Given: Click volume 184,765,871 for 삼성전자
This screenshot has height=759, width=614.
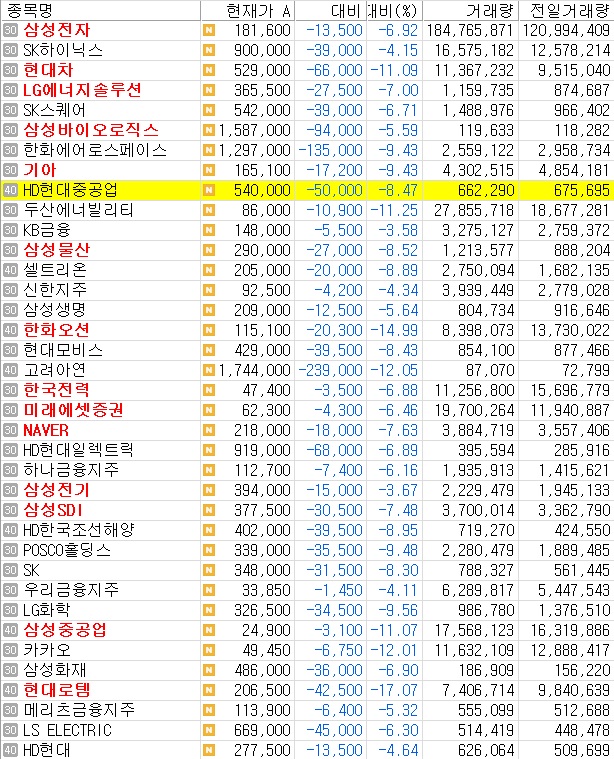Looking at the screenshot, I should tap(470, 30).
